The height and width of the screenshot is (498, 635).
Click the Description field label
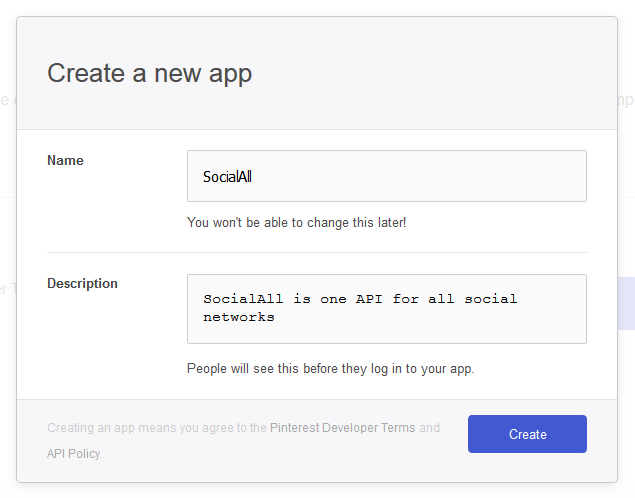click(82, 283)
